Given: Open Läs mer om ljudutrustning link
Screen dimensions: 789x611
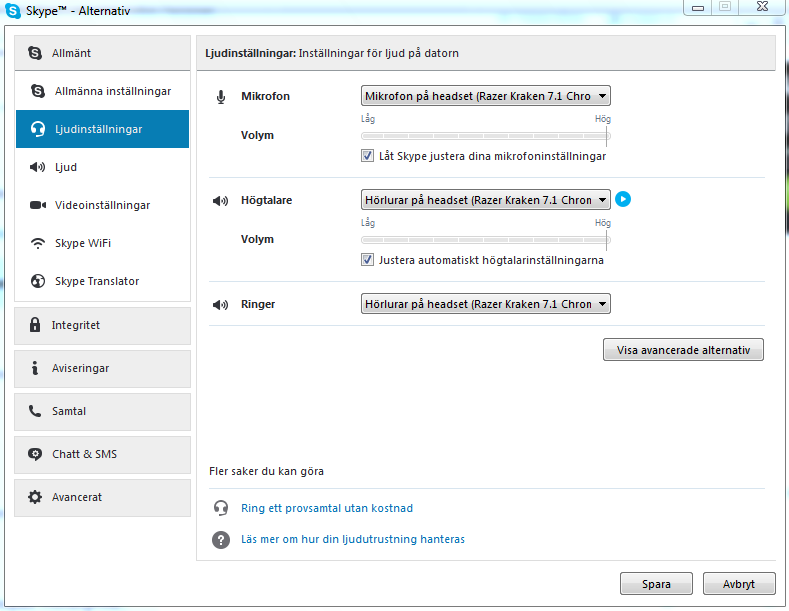Looking at the screenshot, I should click(353, 540).
